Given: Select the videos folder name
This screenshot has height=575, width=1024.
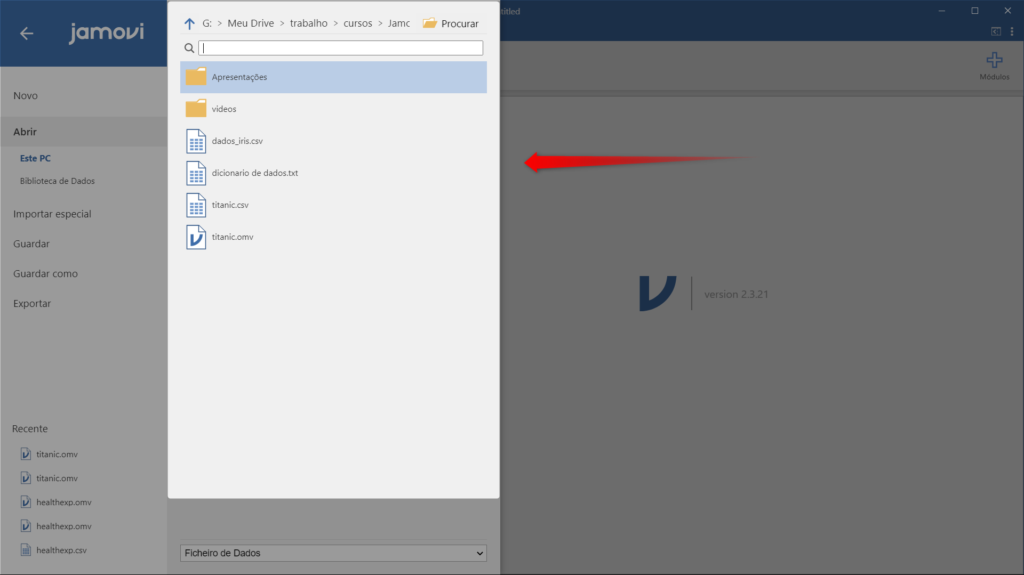Looking at the screenshot, I should [224, 109].
